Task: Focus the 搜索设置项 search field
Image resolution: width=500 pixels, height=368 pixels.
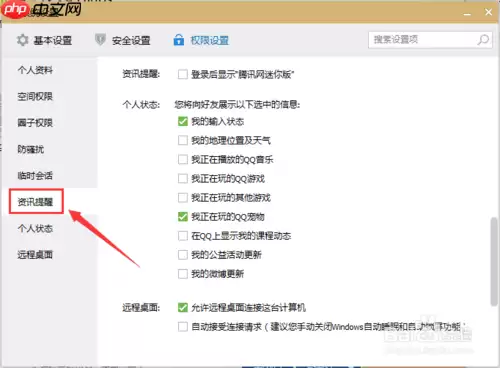Action: coord(430,40)
